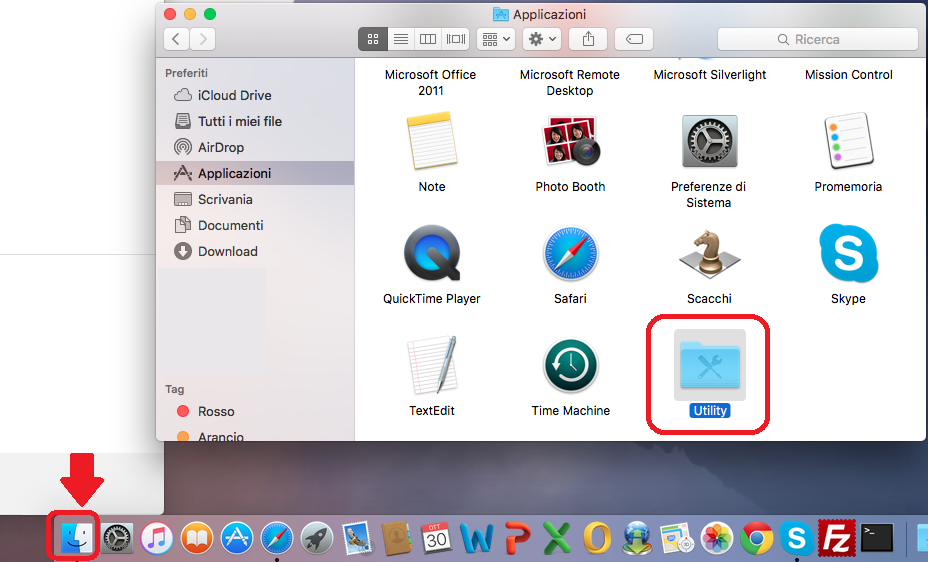Viewport: 928px width, 562px height.
Task: Open iCloud Drive in sidebar
Action: (255, 95)
